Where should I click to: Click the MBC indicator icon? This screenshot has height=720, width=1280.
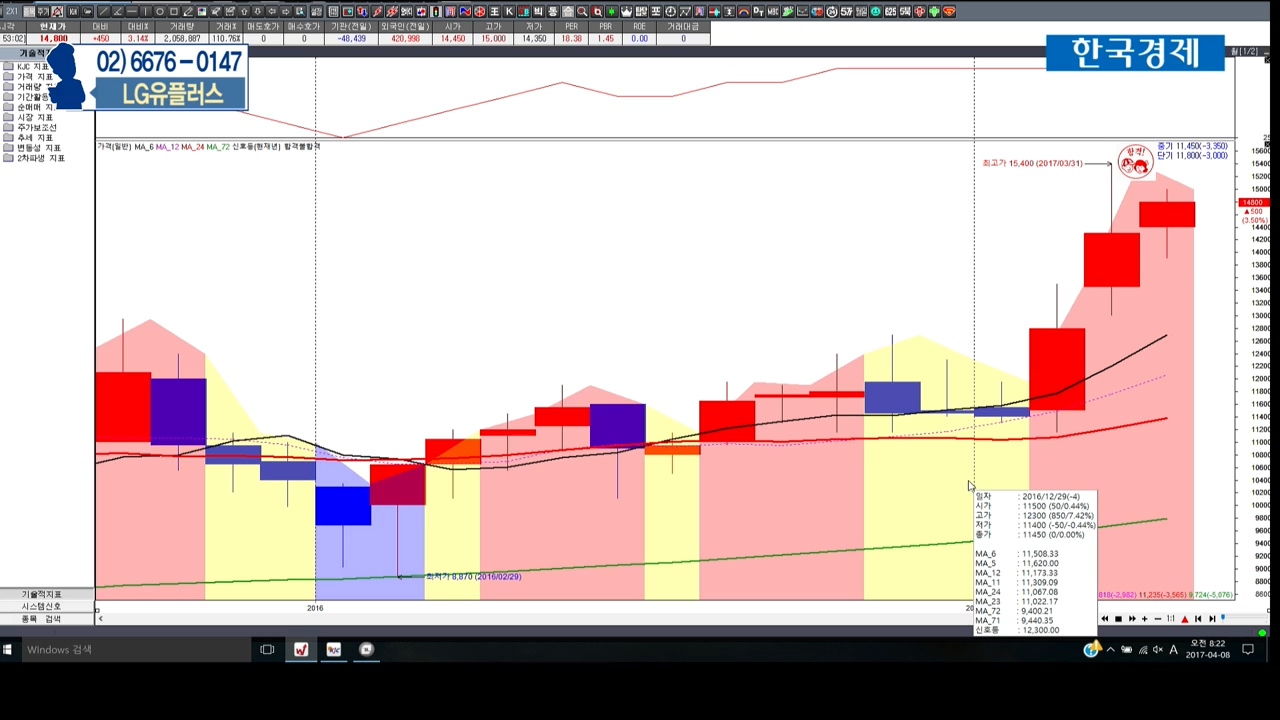(773, 12)
